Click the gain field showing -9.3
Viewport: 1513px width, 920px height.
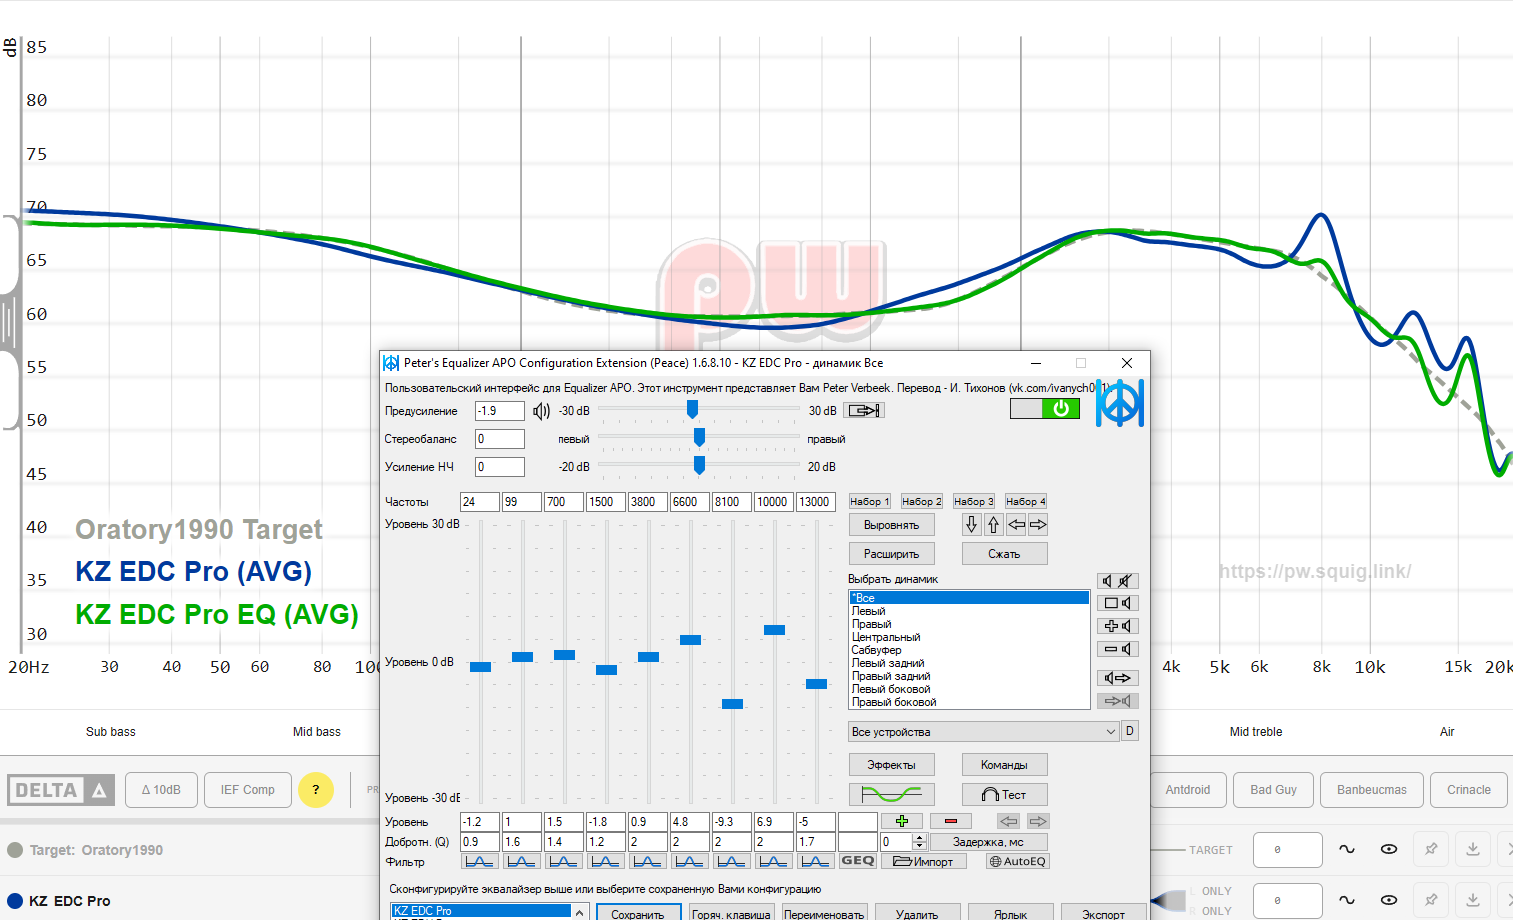pos(731,822)
